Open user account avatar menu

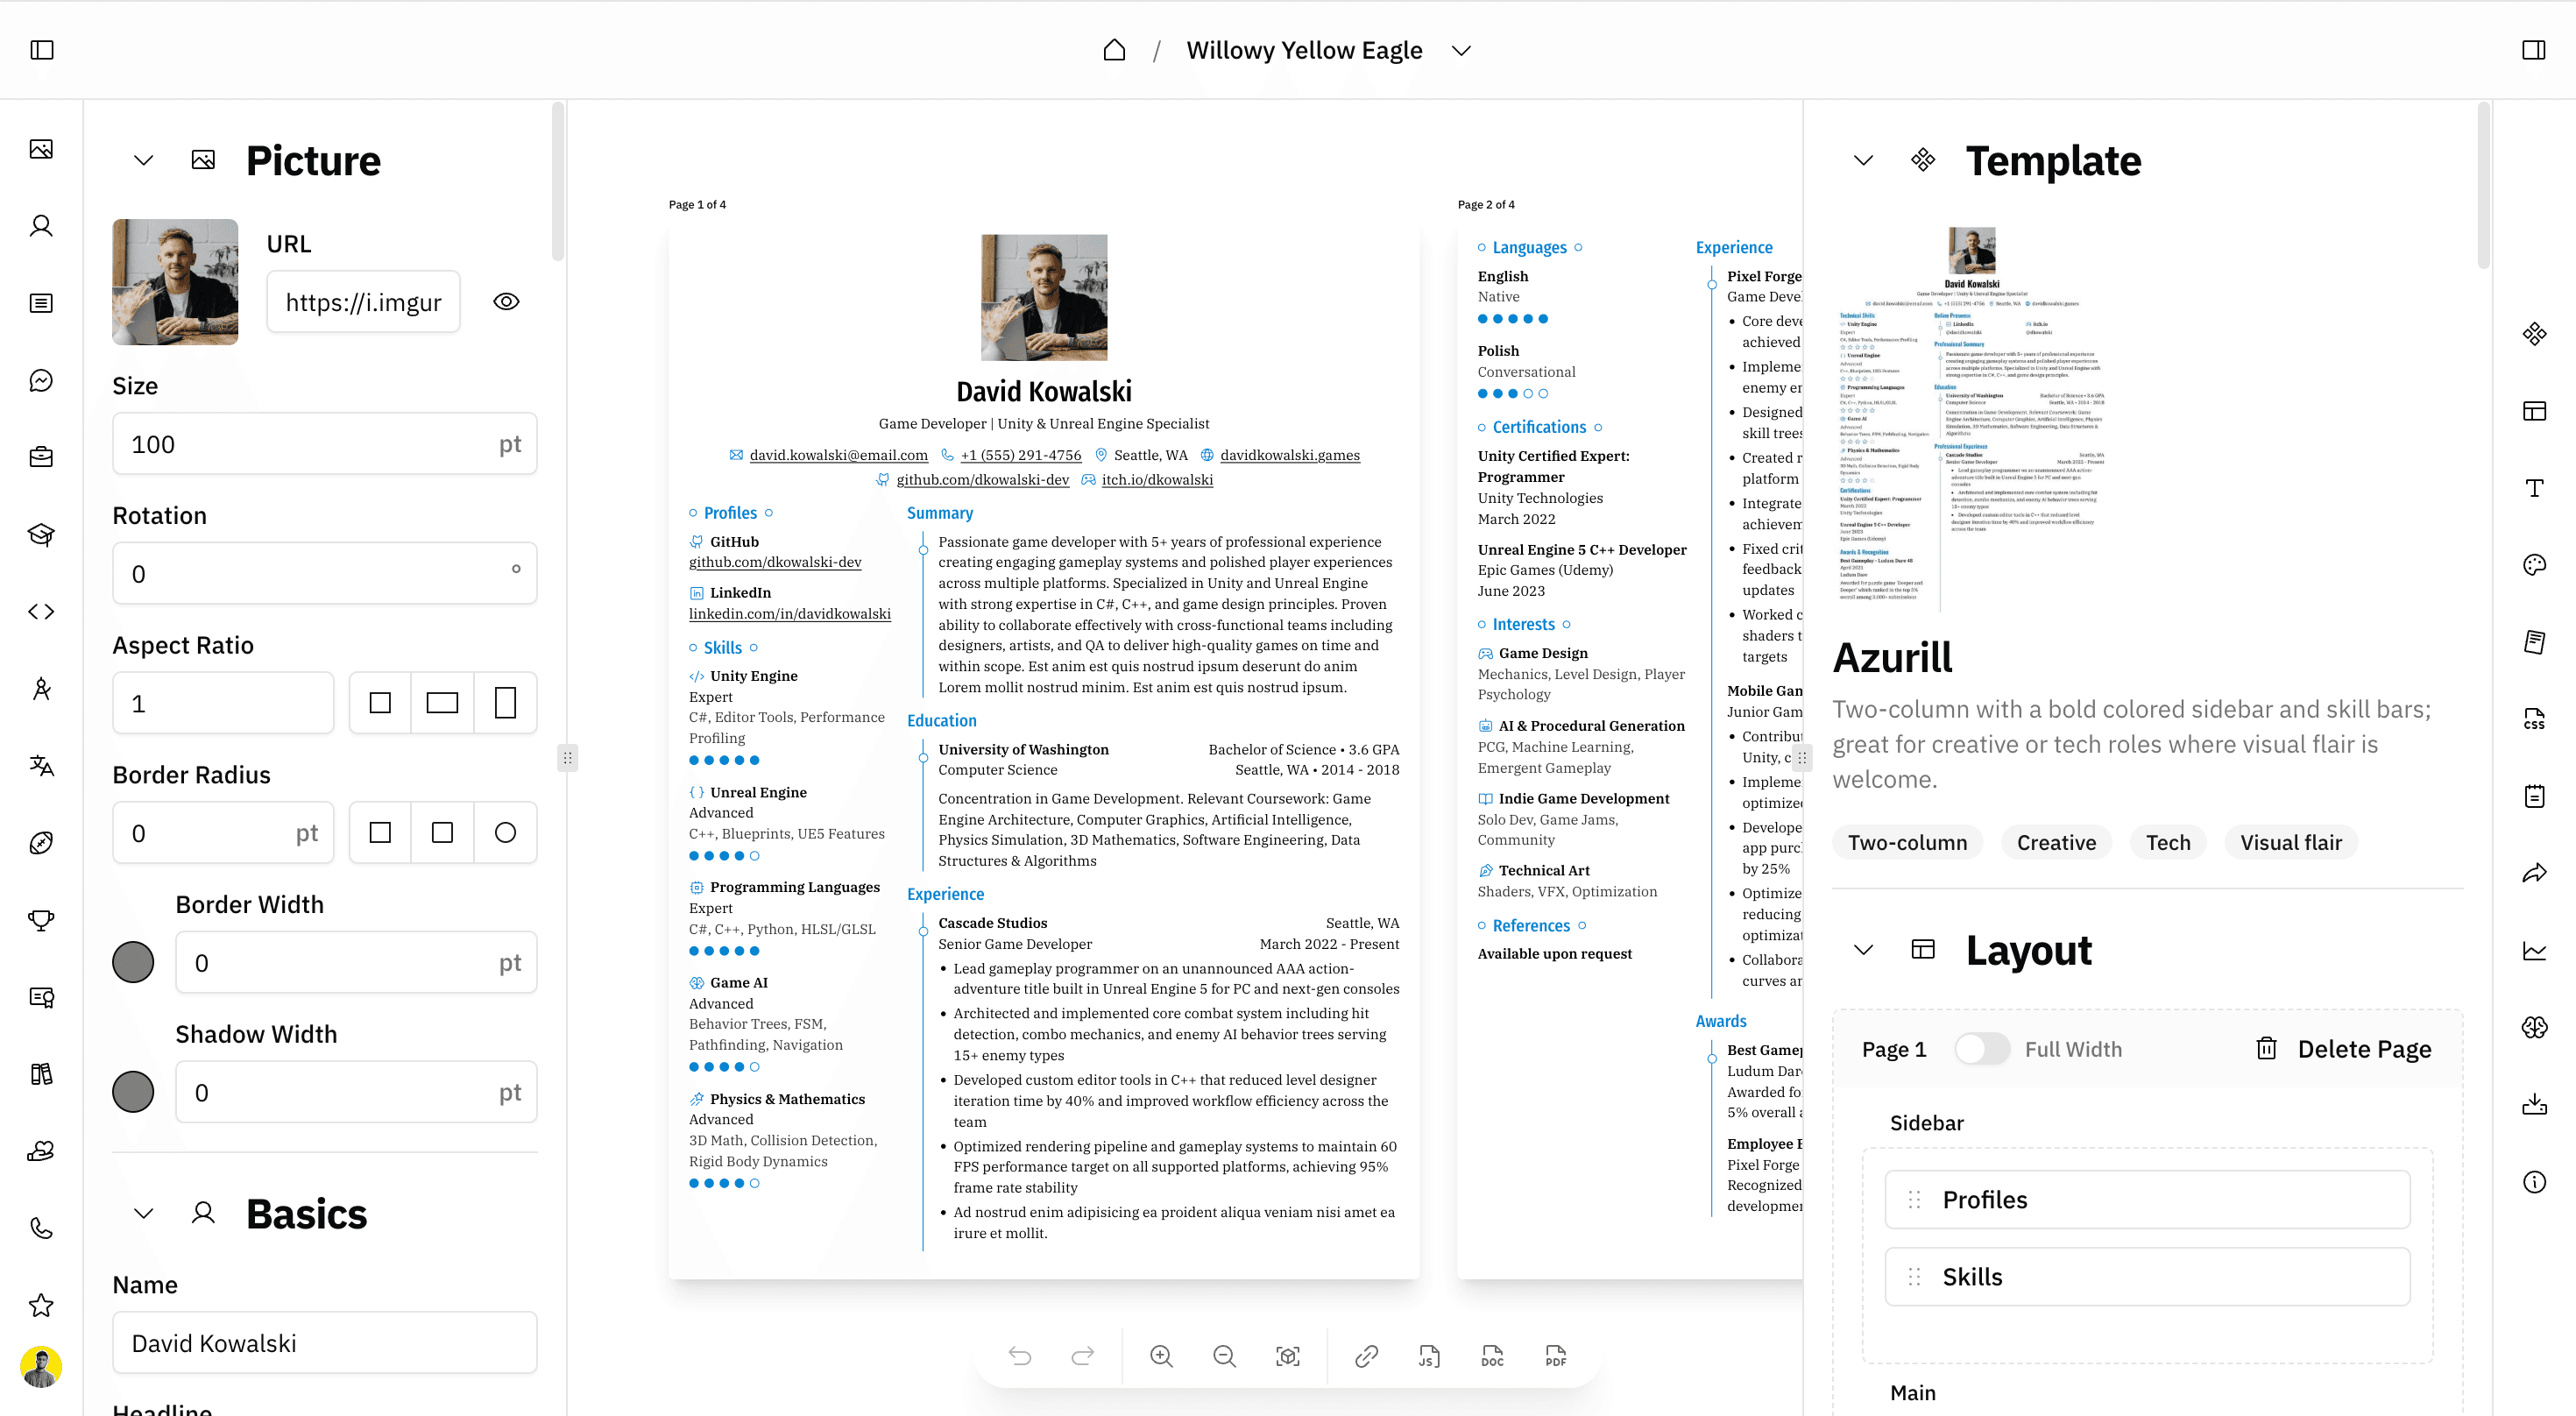(x=41, y=1367)
